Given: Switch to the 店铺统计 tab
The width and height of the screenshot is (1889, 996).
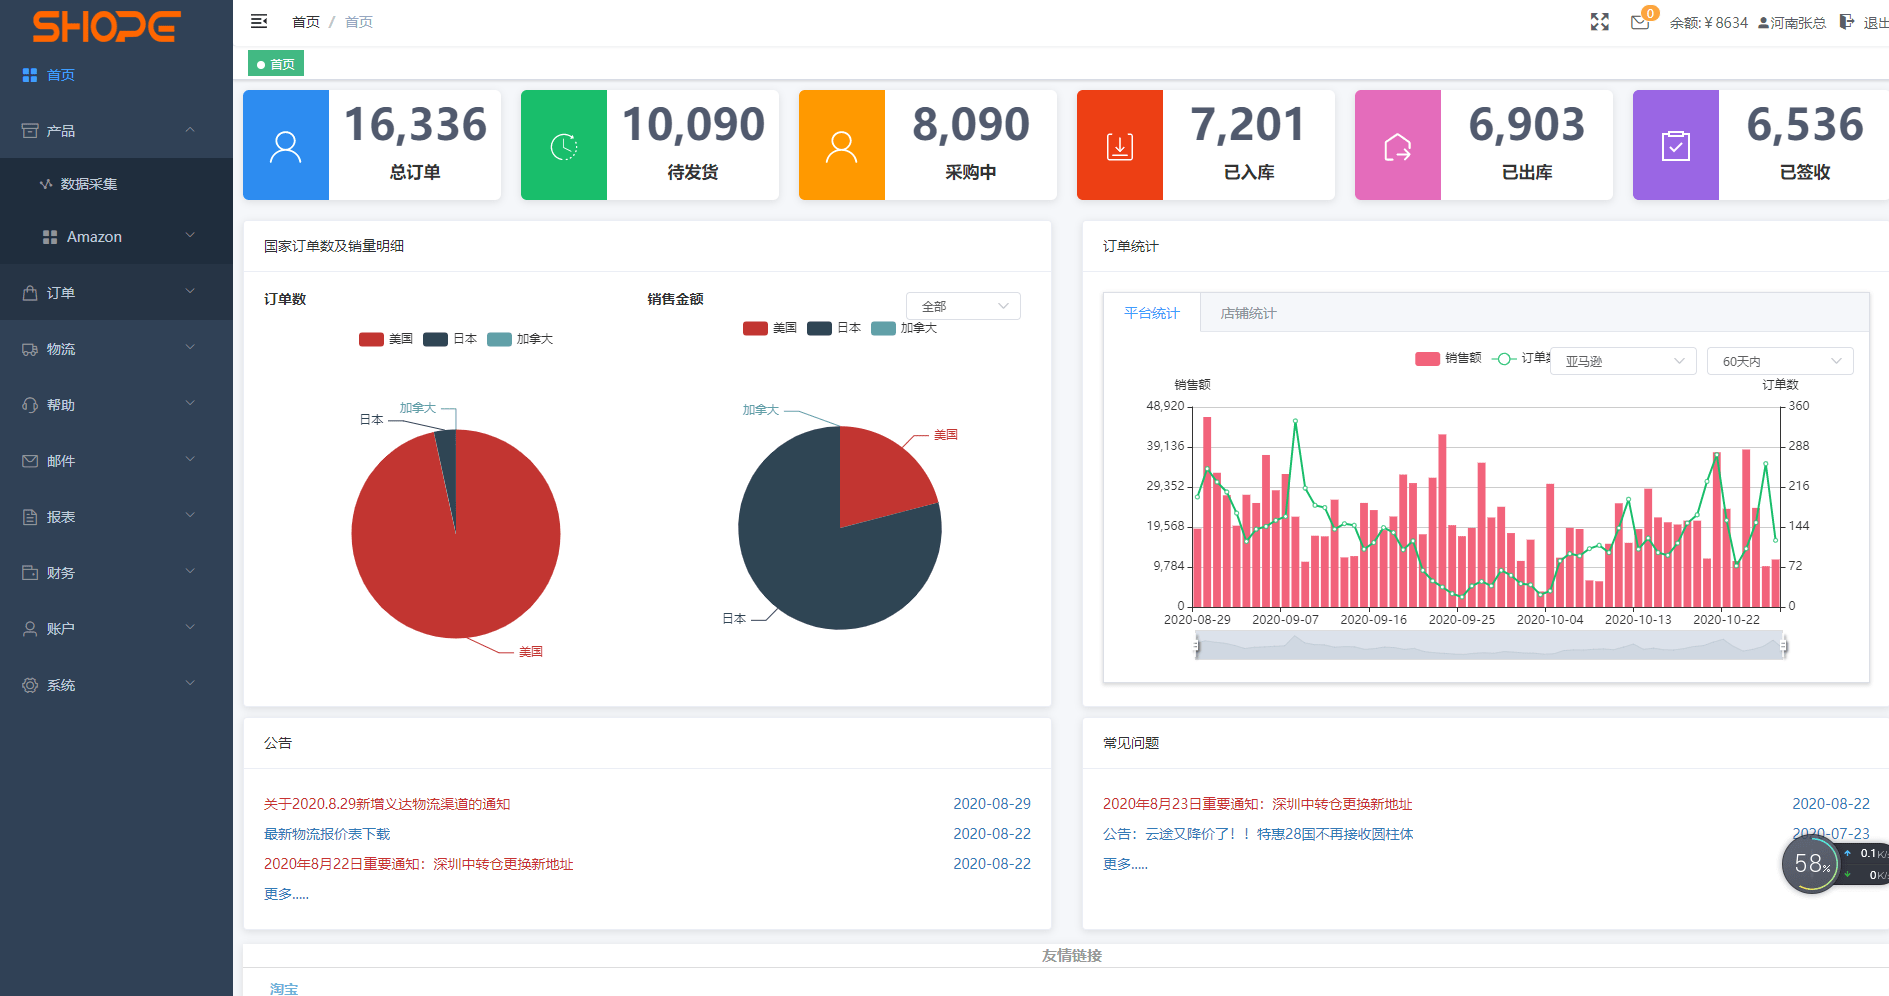Looking at the screenshot, I should click(1246, 313).
